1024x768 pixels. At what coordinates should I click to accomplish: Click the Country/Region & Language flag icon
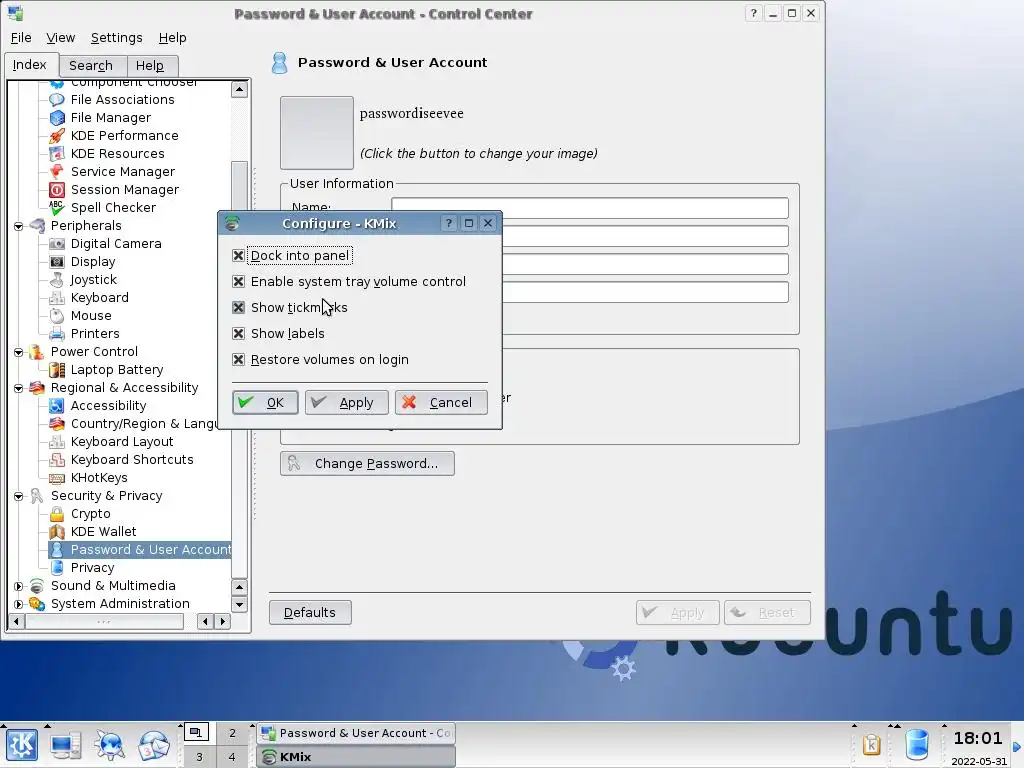(x=57, y=424)
